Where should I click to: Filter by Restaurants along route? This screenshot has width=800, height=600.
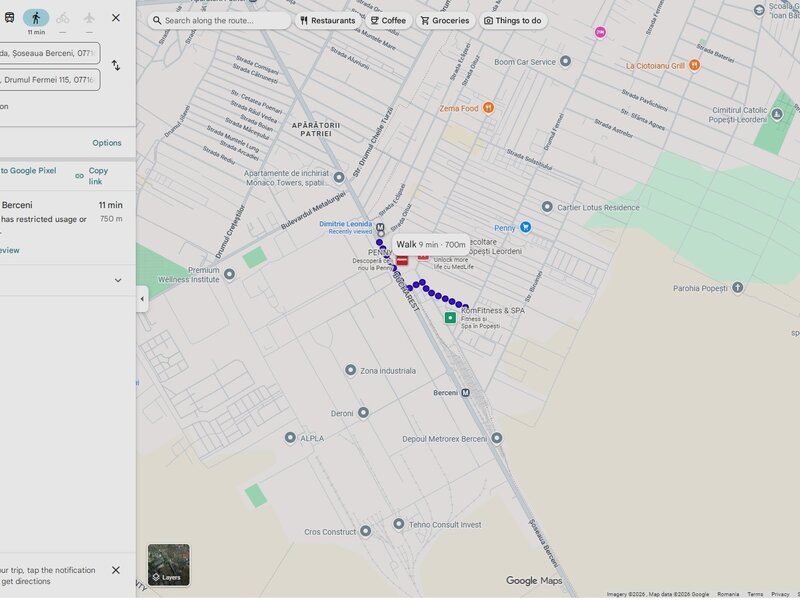click(328, 20)
